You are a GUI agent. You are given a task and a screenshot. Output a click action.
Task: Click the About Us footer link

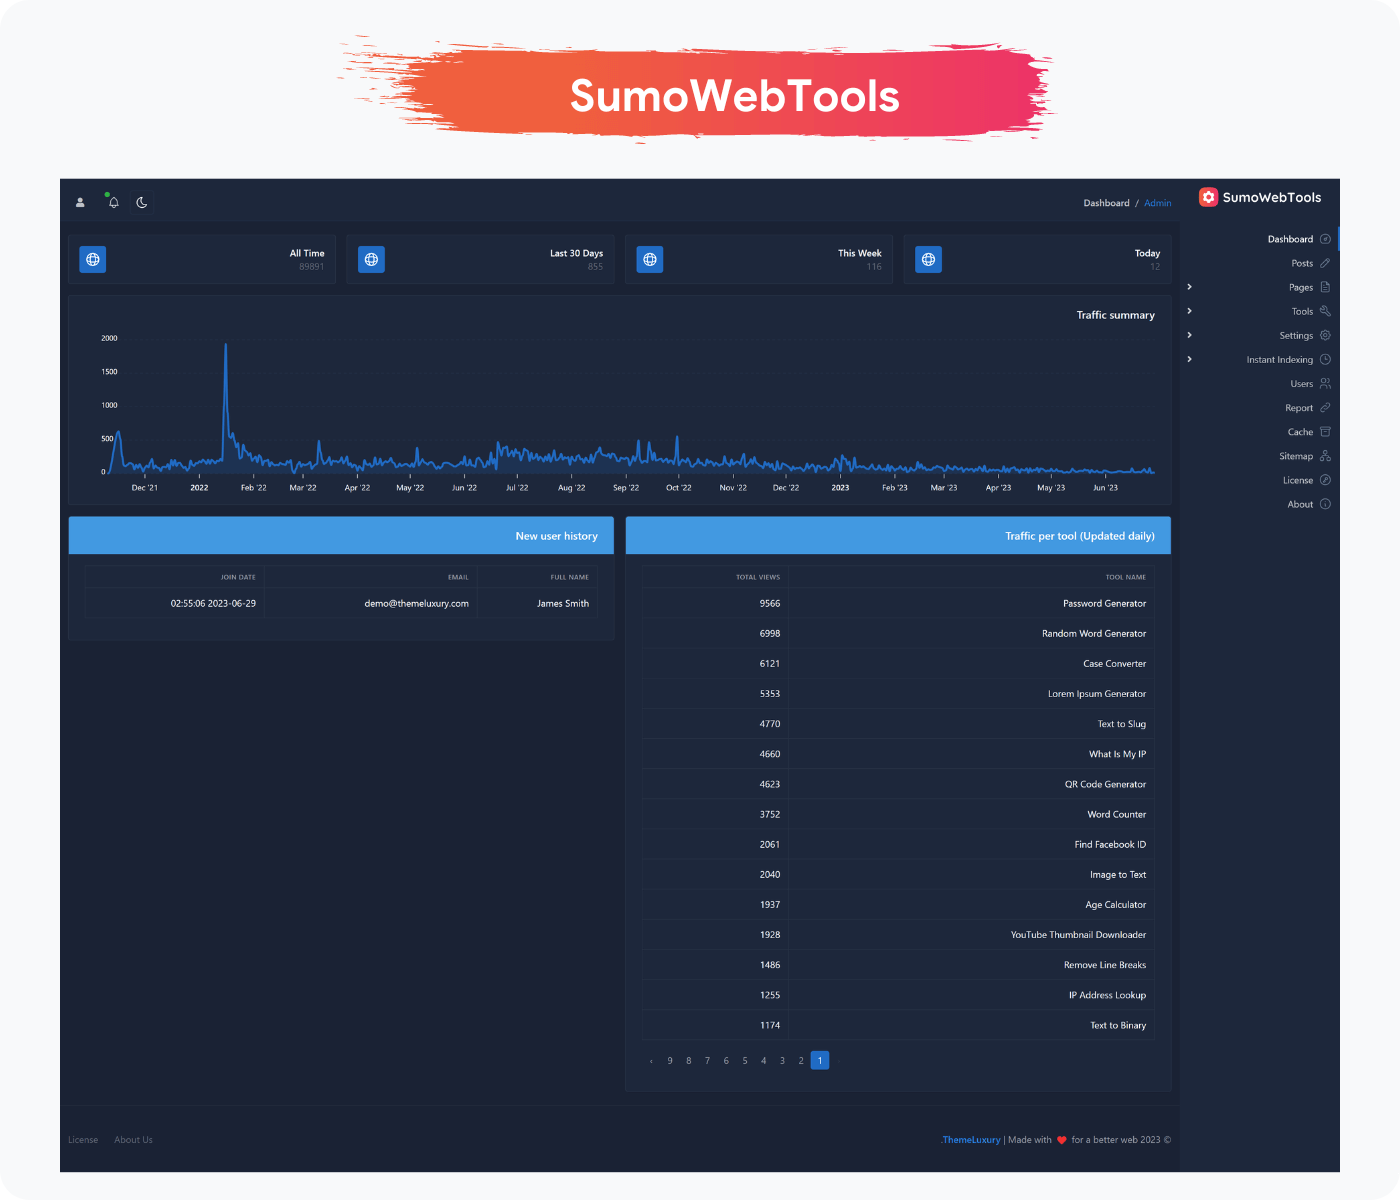pos(133,1140)
